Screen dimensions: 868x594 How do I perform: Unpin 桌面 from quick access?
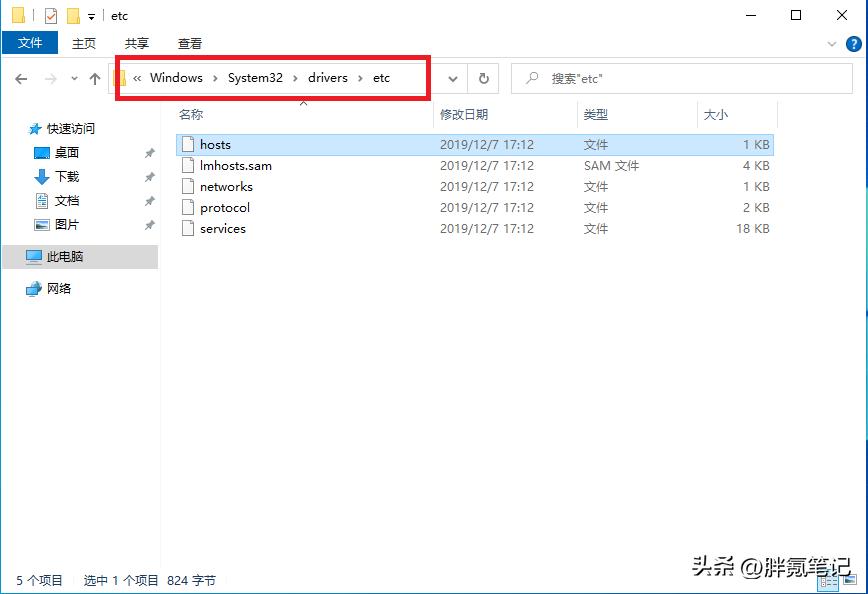150,152
